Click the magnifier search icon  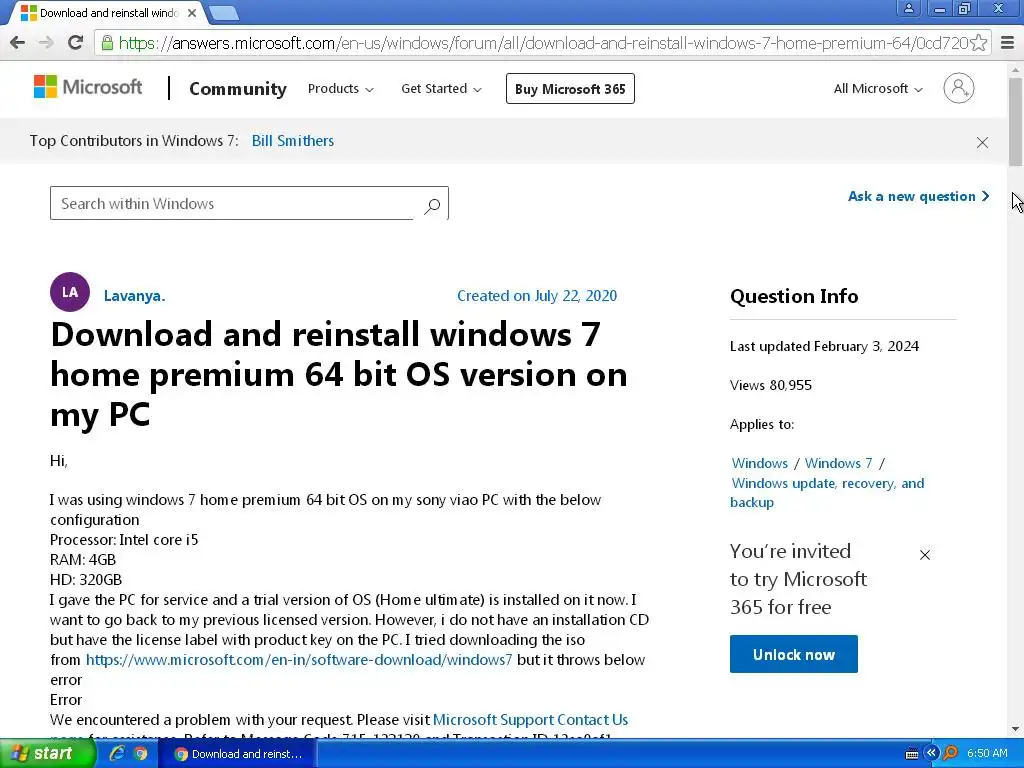pos(432,206)
